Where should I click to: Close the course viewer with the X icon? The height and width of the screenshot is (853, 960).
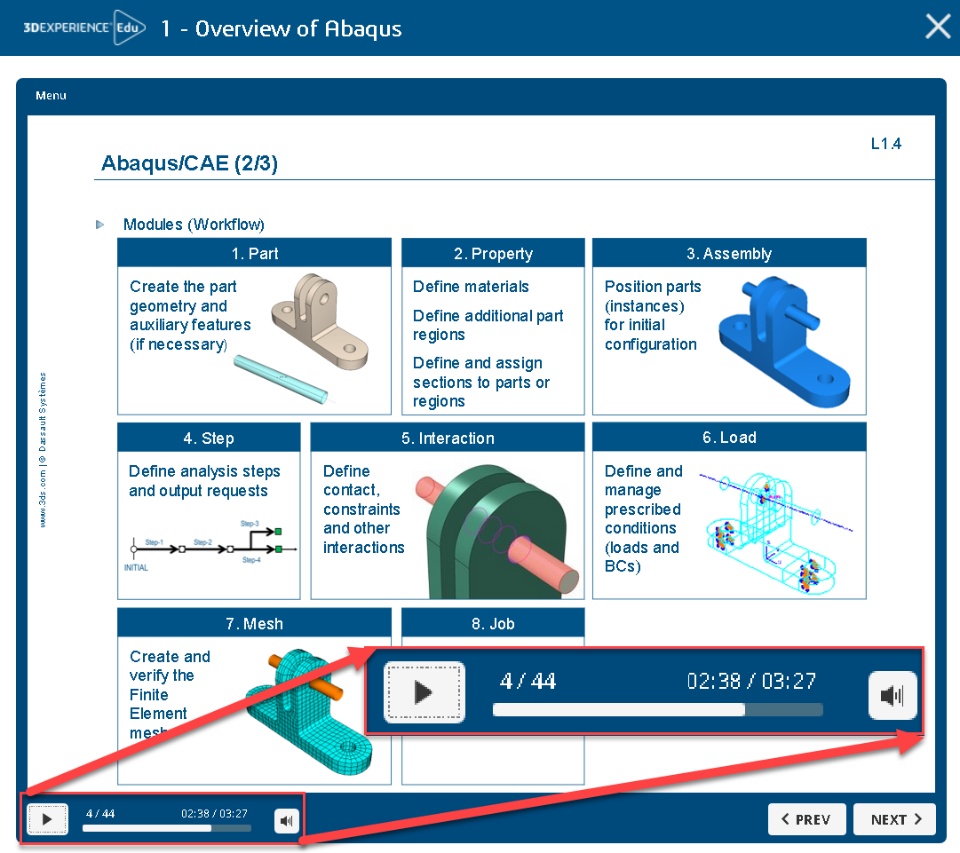(x=937, y=27)
